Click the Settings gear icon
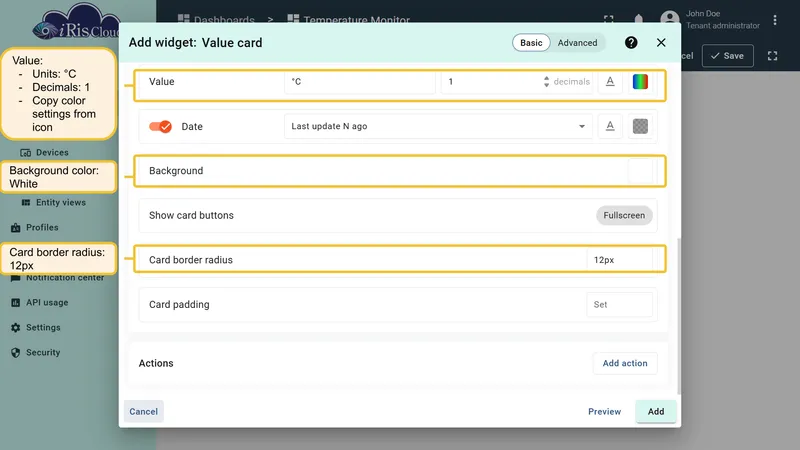 16,328
